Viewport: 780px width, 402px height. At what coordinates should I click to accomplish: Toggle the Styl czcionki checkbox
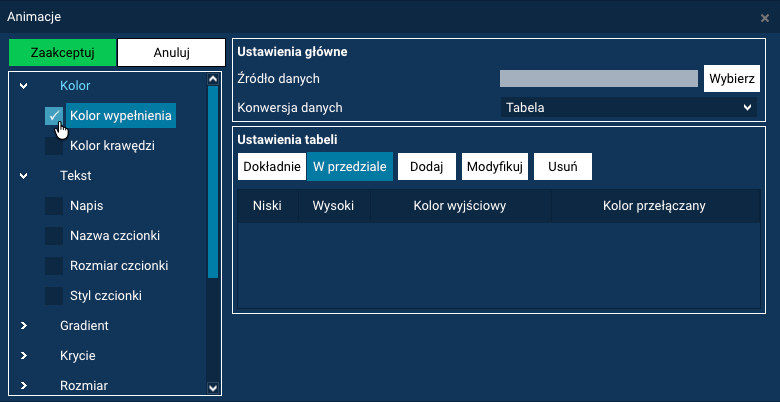(x=55, y=296)
